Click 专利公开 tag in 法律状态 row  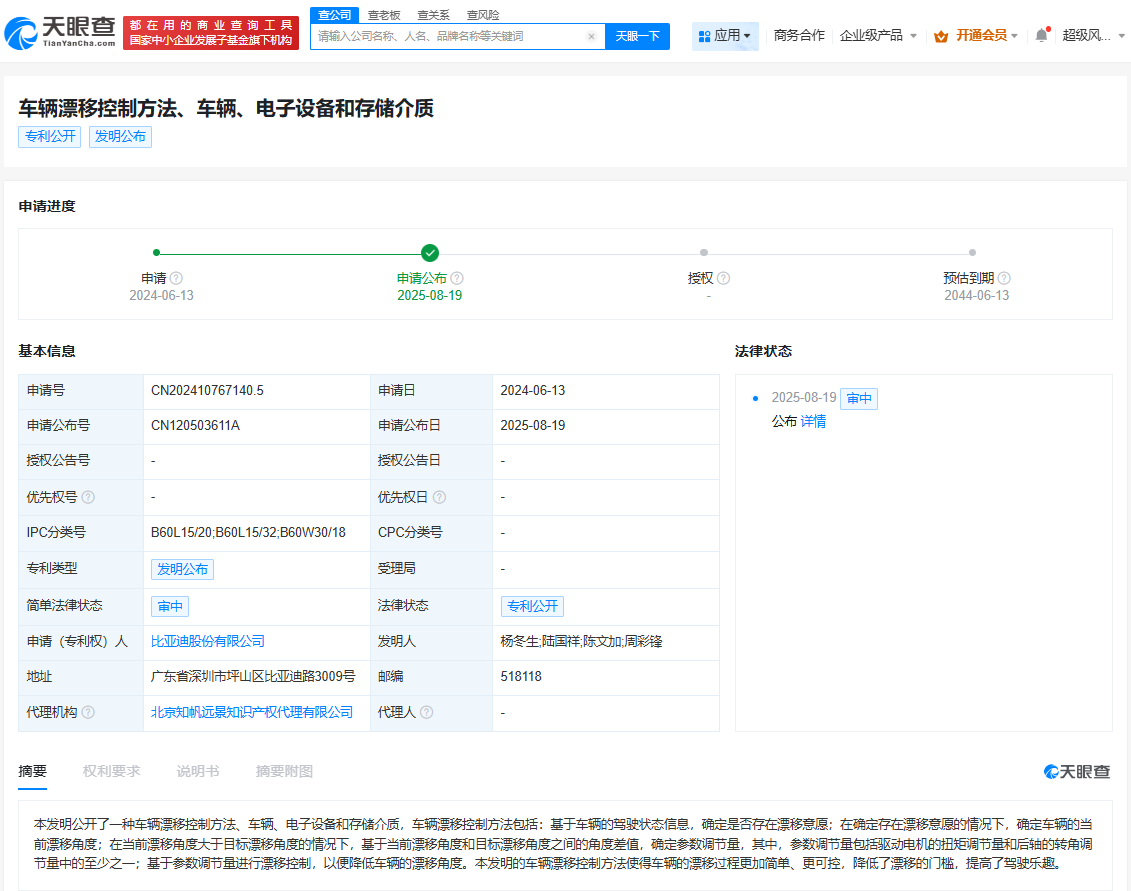click(532, 606)
